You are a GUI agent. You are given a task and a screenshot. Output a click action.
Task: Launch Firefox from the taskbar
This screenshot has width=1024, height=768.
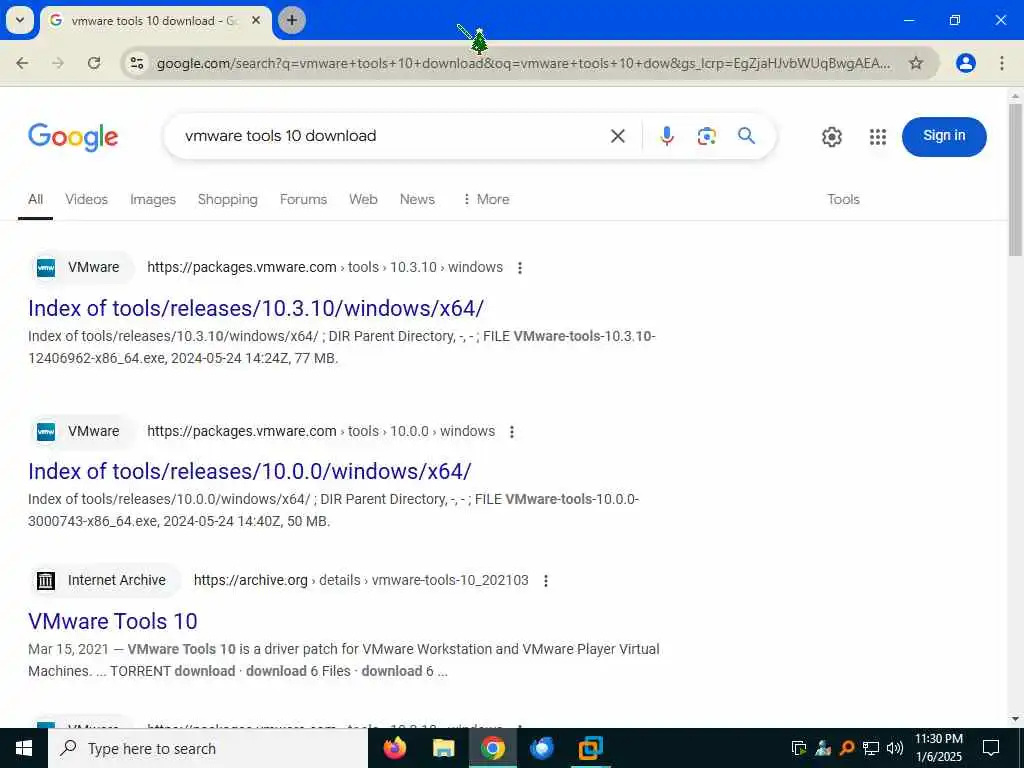tap(394, 748)
